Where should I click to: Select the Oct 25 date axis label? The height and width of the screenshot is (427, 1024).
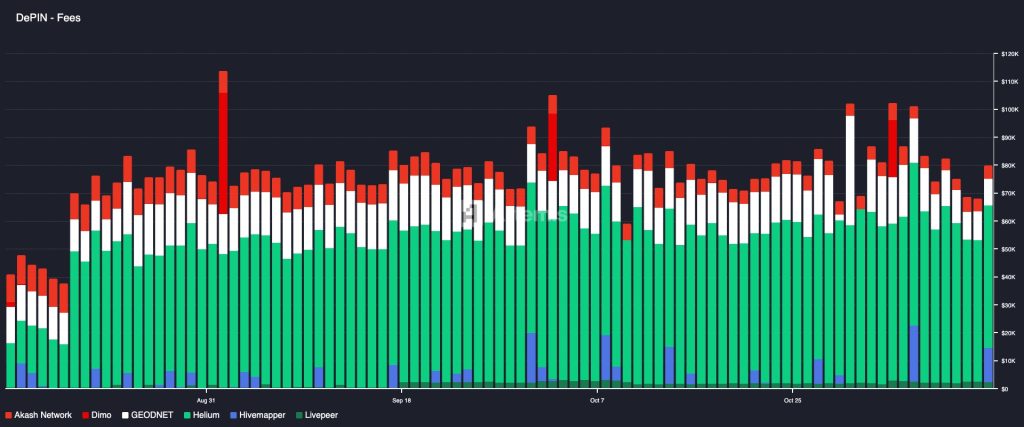point(792,399)
